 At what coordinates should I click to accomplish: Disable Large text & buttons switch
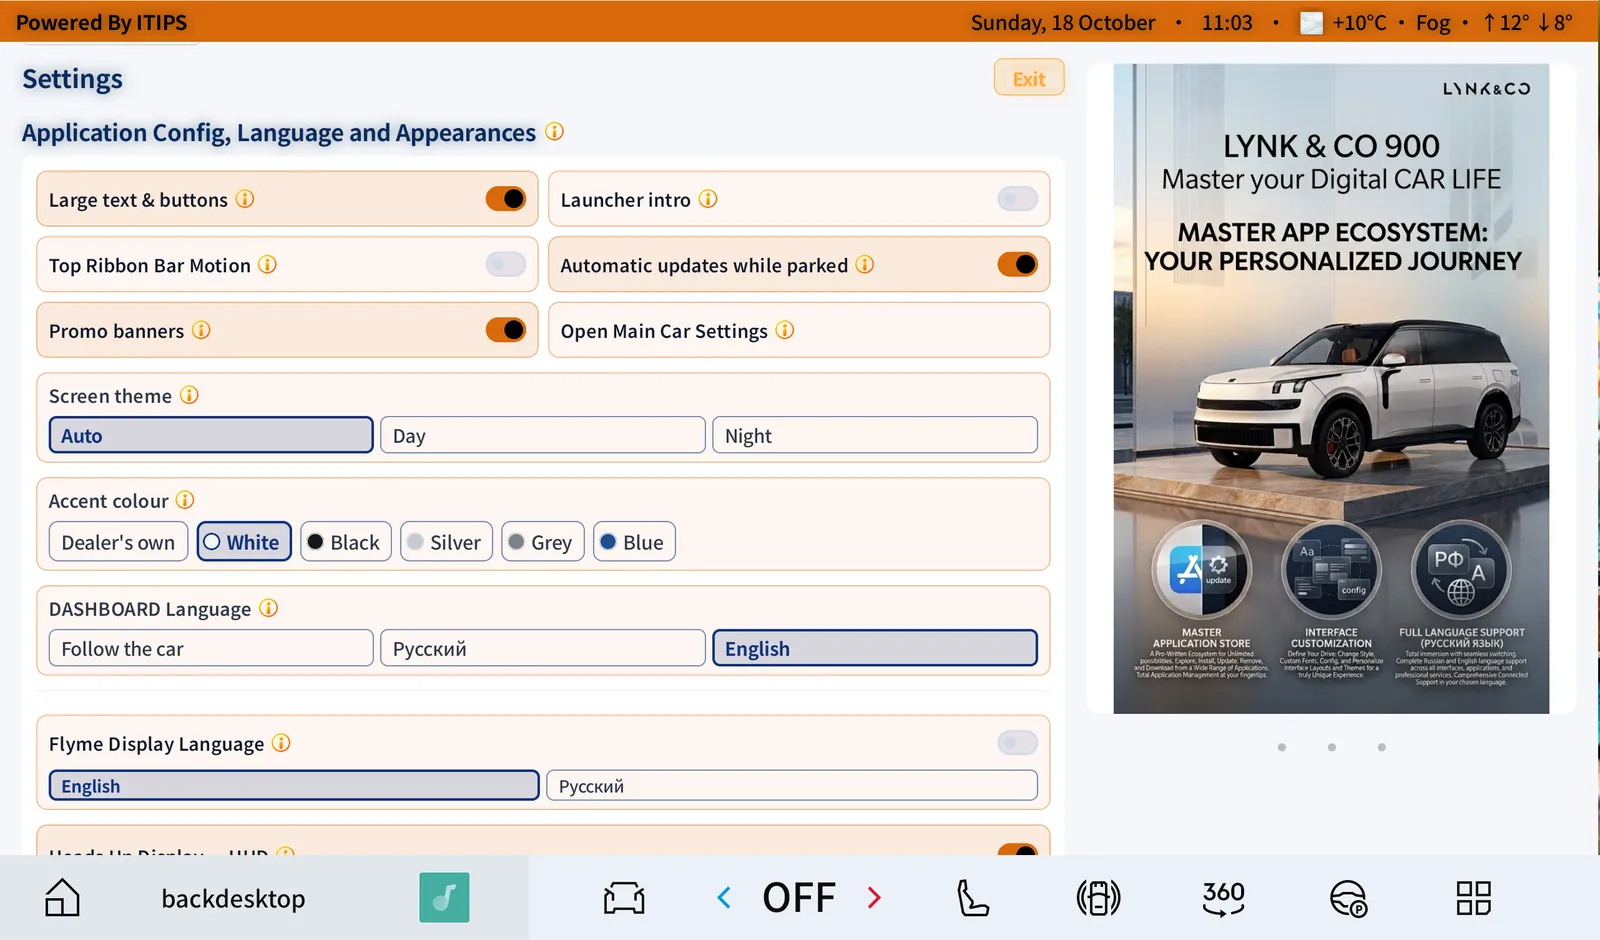pos(506,199)
